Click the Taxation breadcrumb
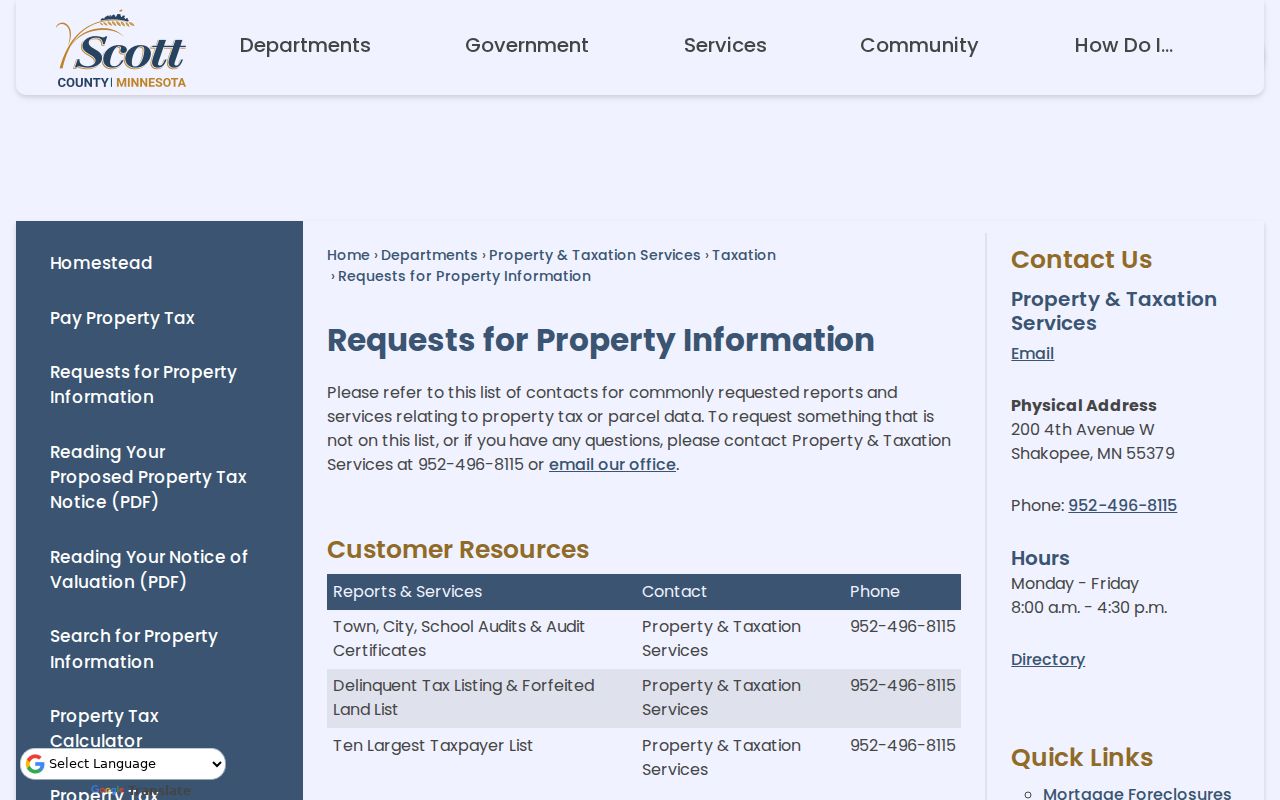The image size is (1280, 800). 744,255
